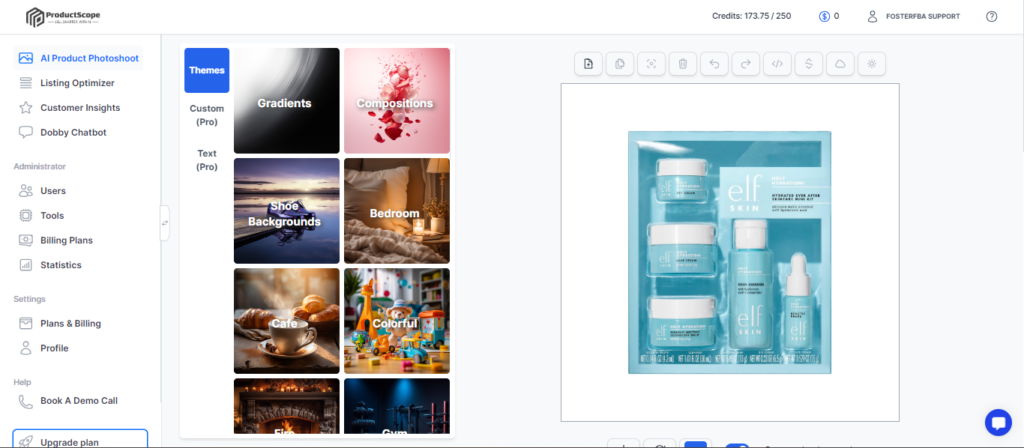This screenshot has width=1024, height=448.
Task: Click the blue dollar coin icon
Action: coord(824,16)
